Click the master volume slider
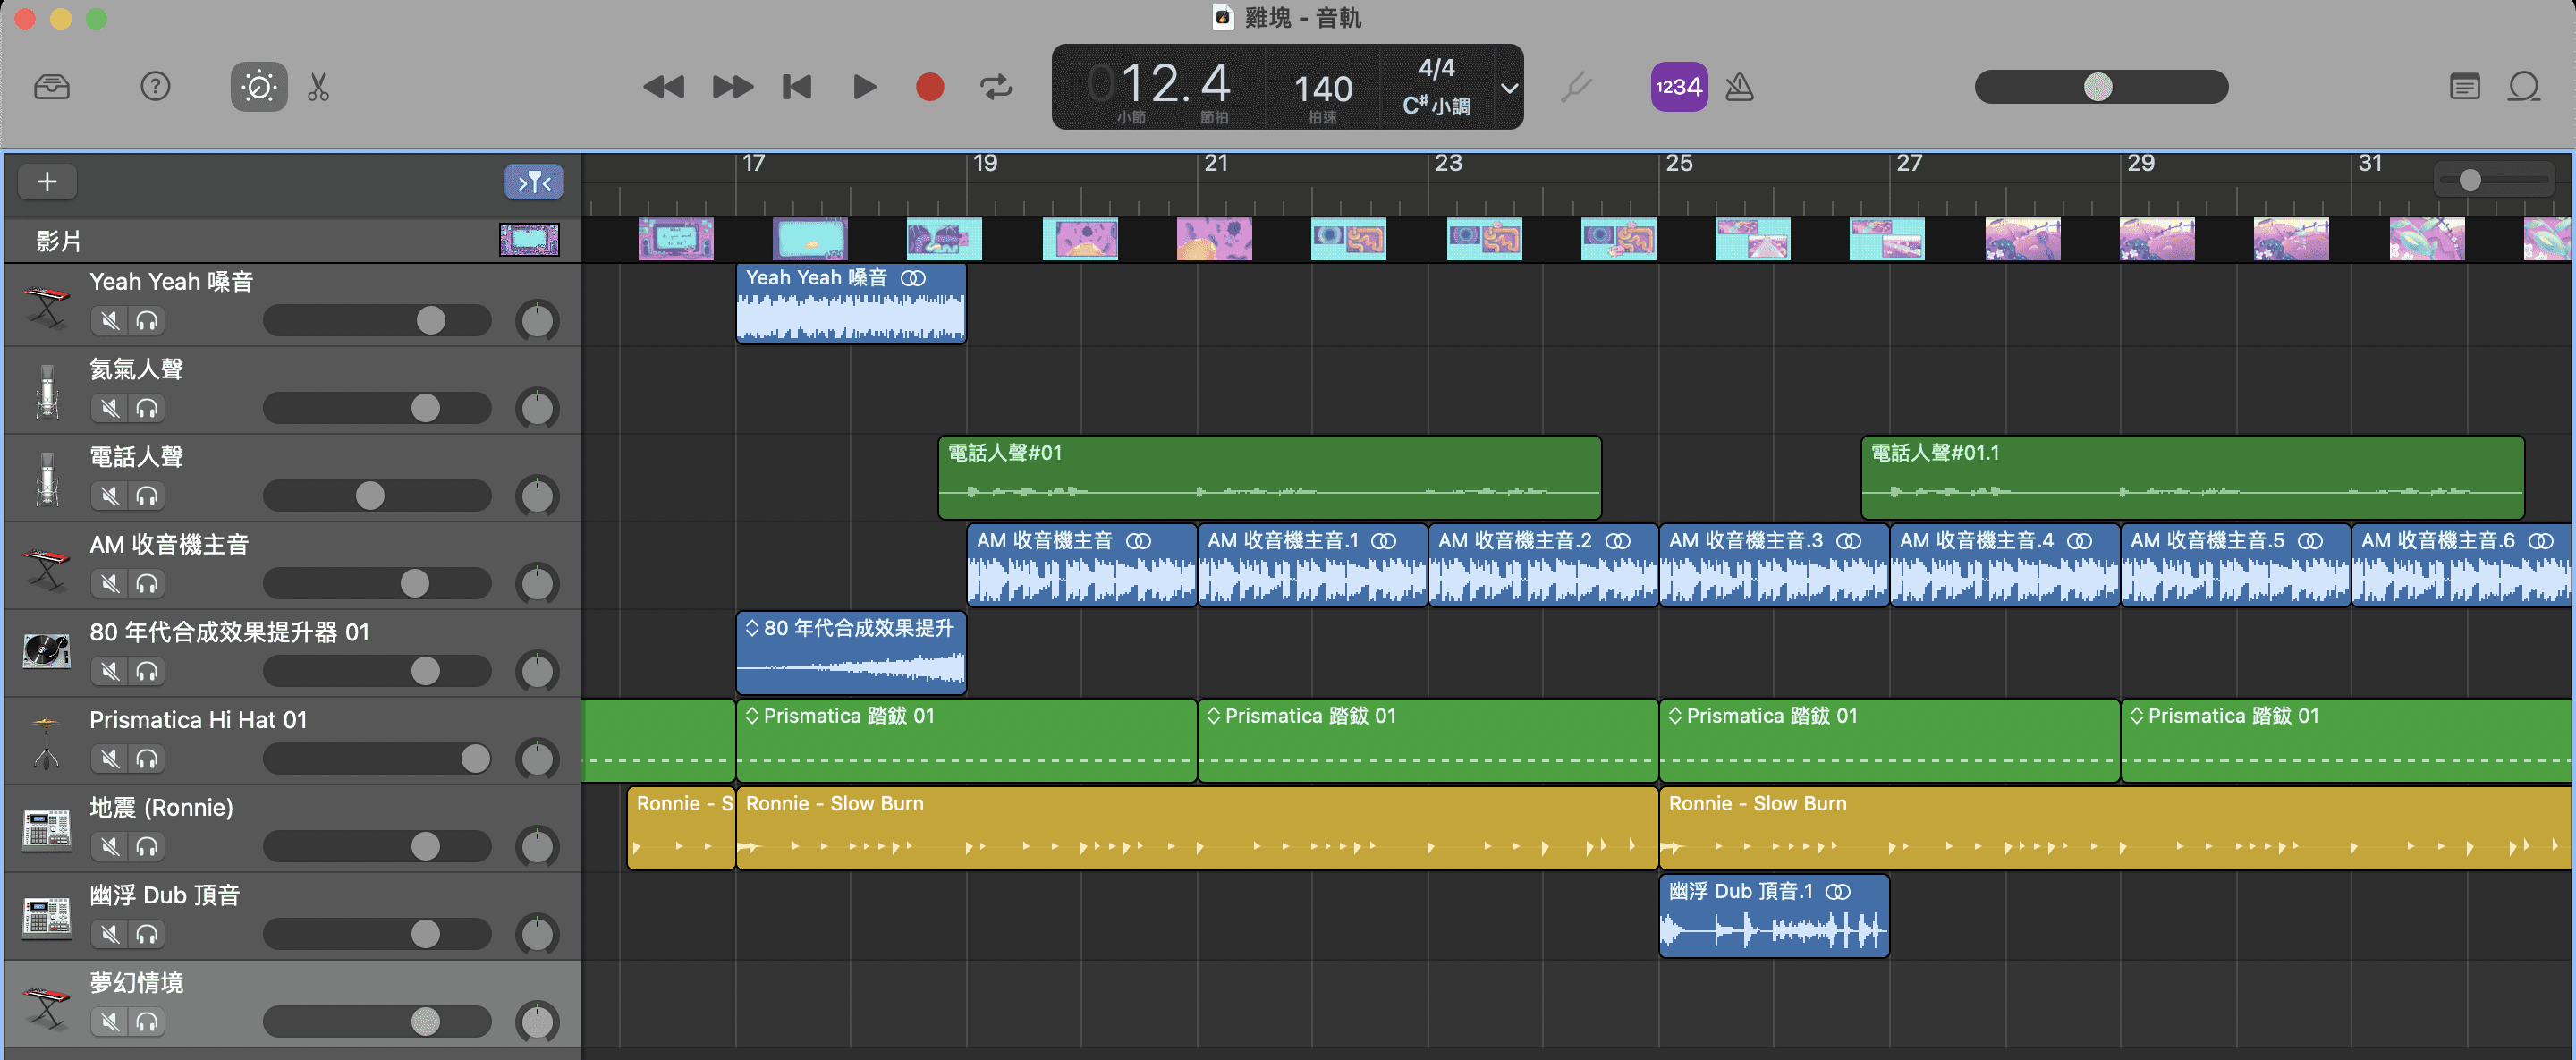The image size is (2576, 1060). 2100,87
